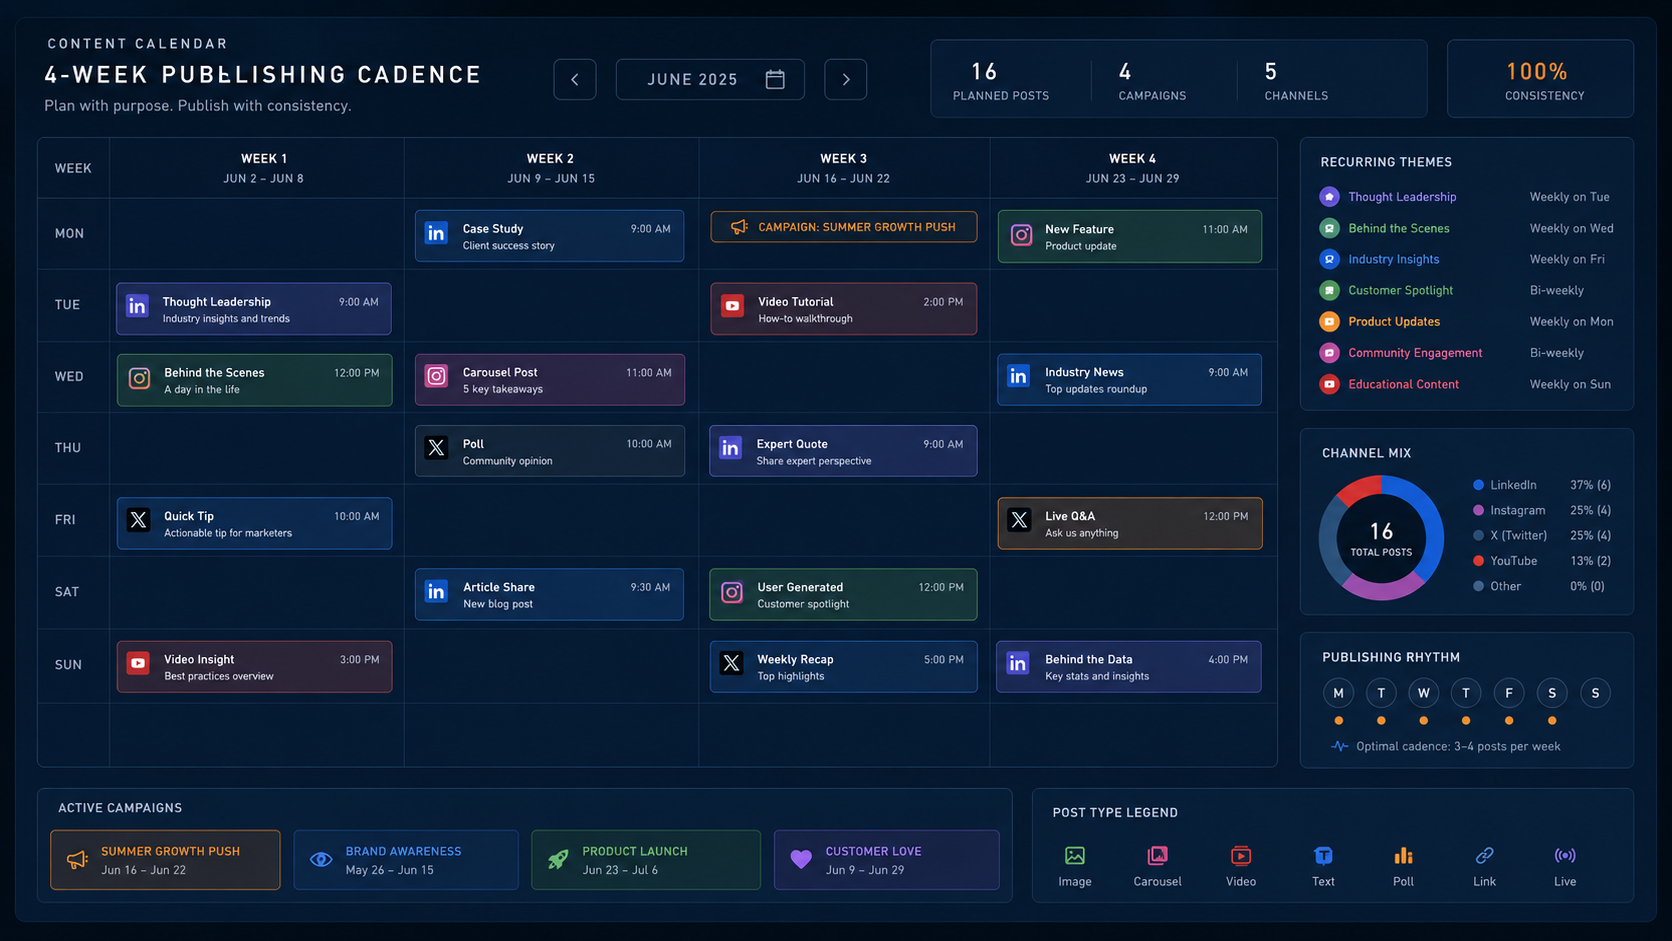This screenshot has height=941, width=1672.
Task: Click the LinkedIn icon on Industry News post
Action: pos(1018,376)
